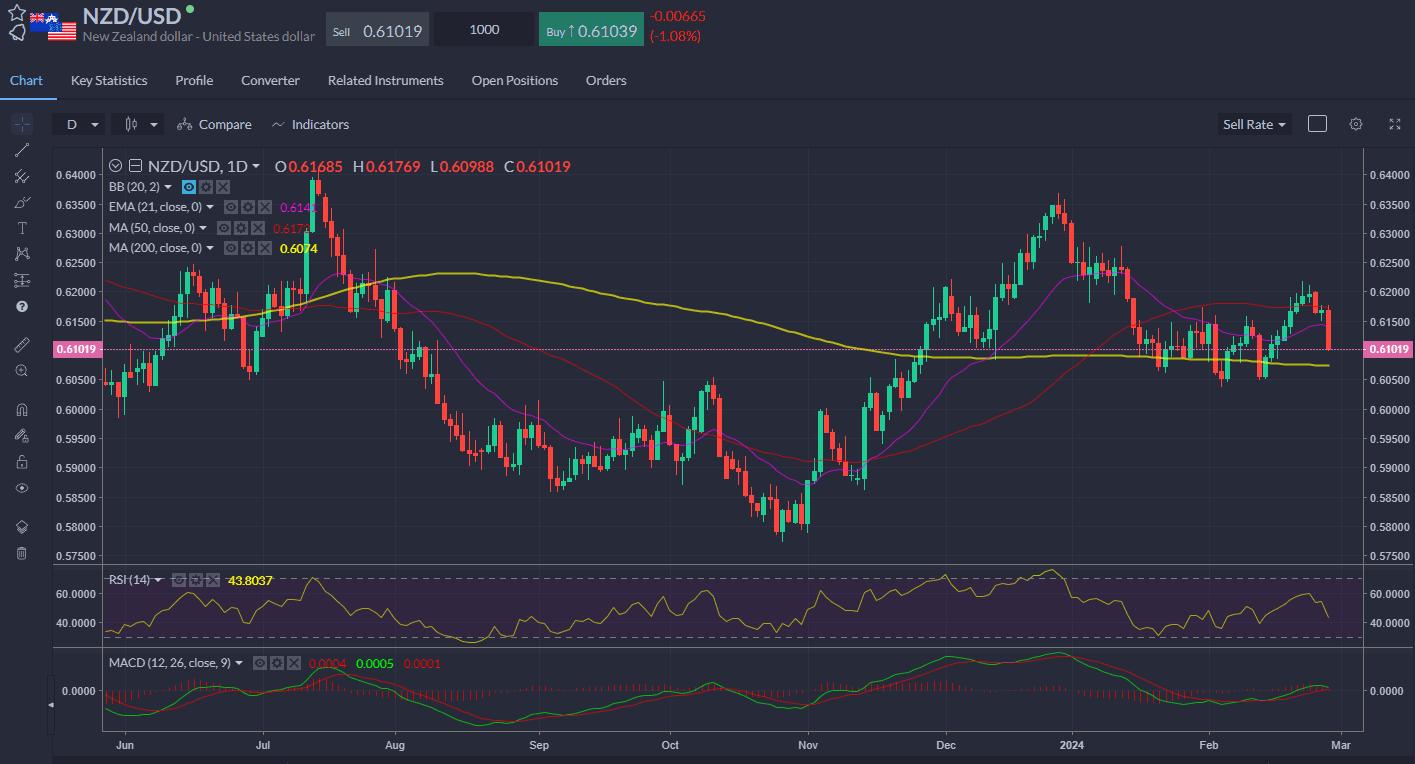The height and width of the screenshot is (764, 1415).
Task: Expand the MA (200, close, 0) dropdown
Action: click(210, 248)
